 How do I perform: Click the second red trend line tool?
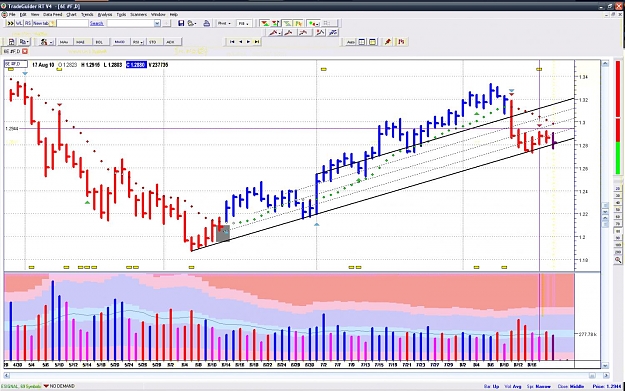tap(289, 33)
